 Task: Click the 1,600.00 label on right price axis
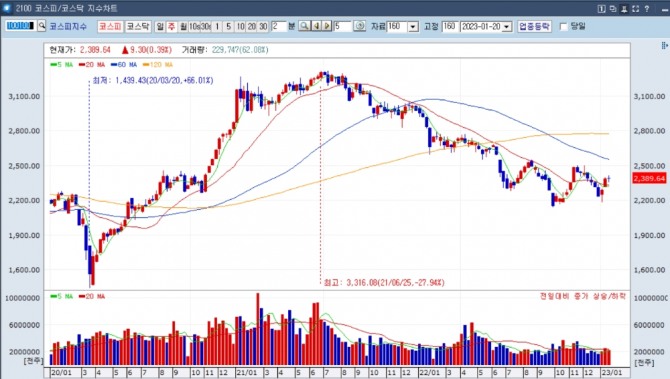coord(649,270)
